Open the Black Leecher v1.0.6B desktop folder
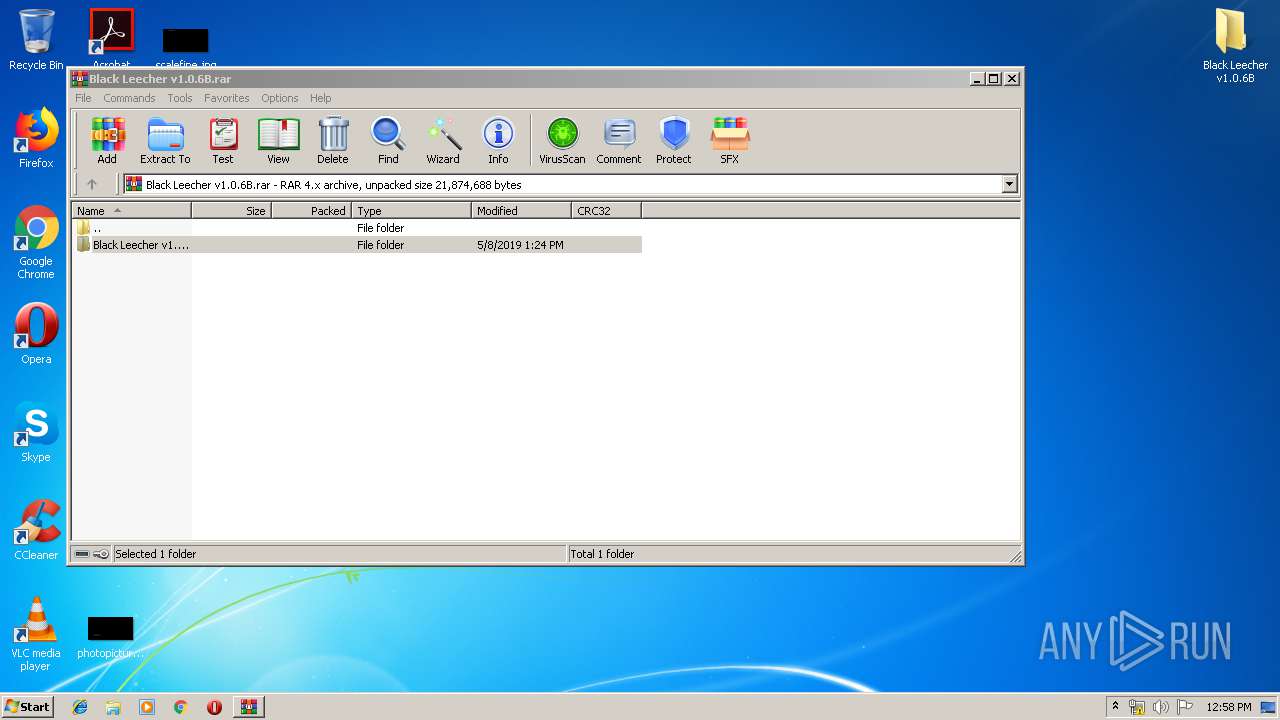Viewport: 1280px width, 720px height. (x=1235, y=45)
